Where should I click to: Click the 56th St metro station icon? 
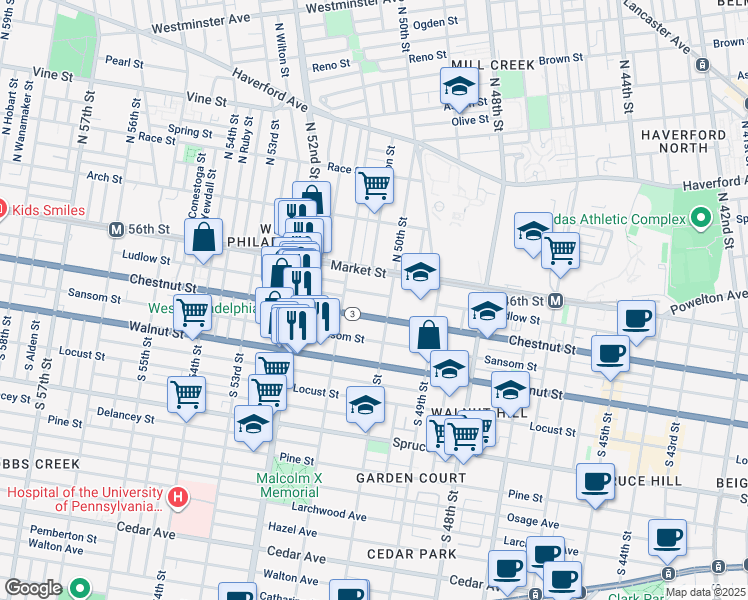click(116, 229)
